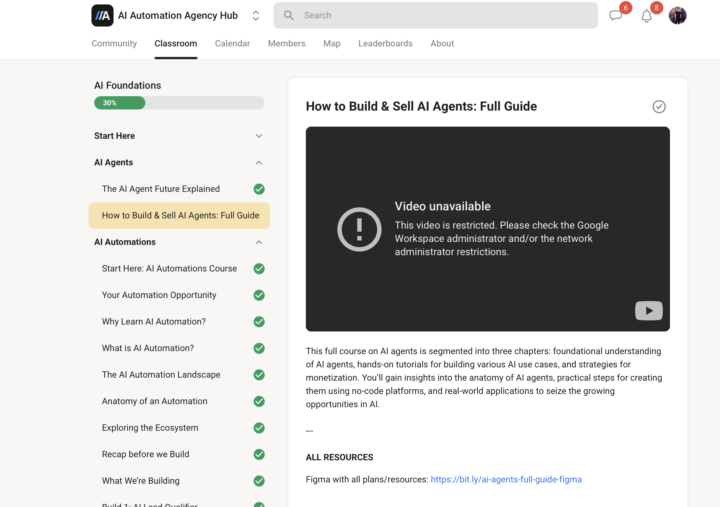The height and width of the screenshot is (507, 720).
Task: Open lesson The AI Agent Future Explained
Action: [x=161, y=189]
